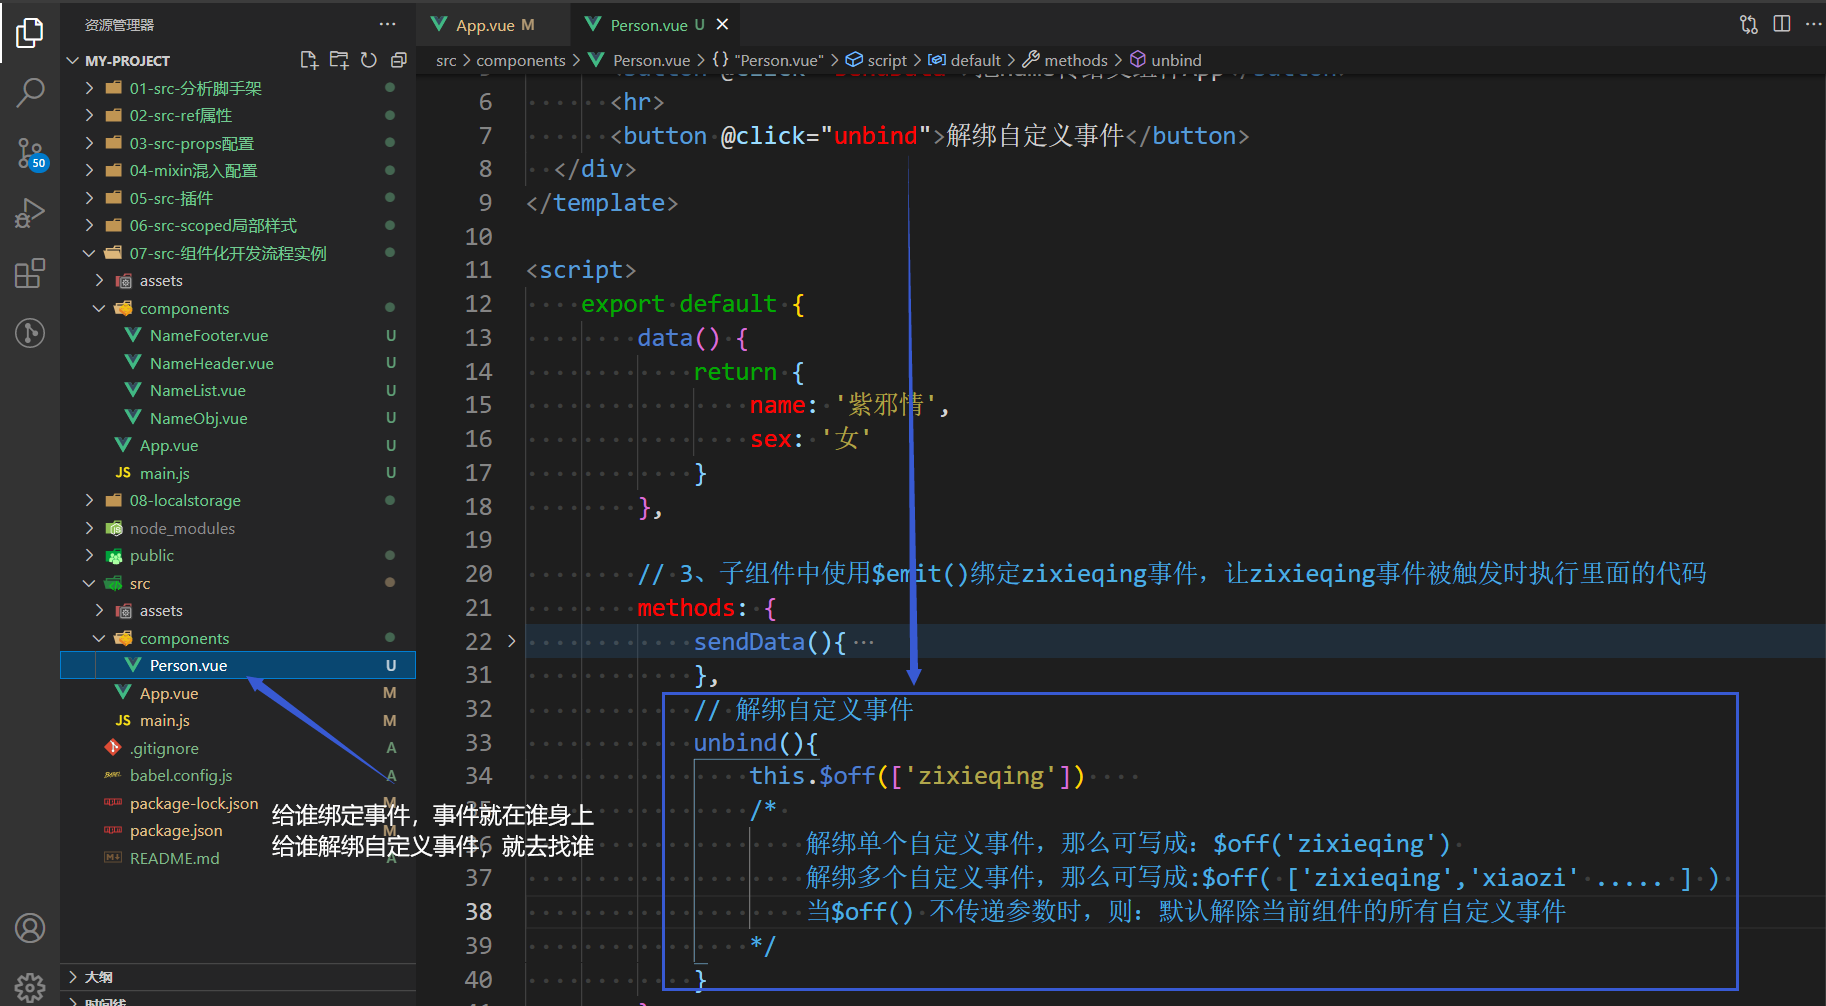Screen dimensions: 1826x1006
Task: Click the <script> tag on line 11
Action: pyautogui.click(x=581, y=270)
